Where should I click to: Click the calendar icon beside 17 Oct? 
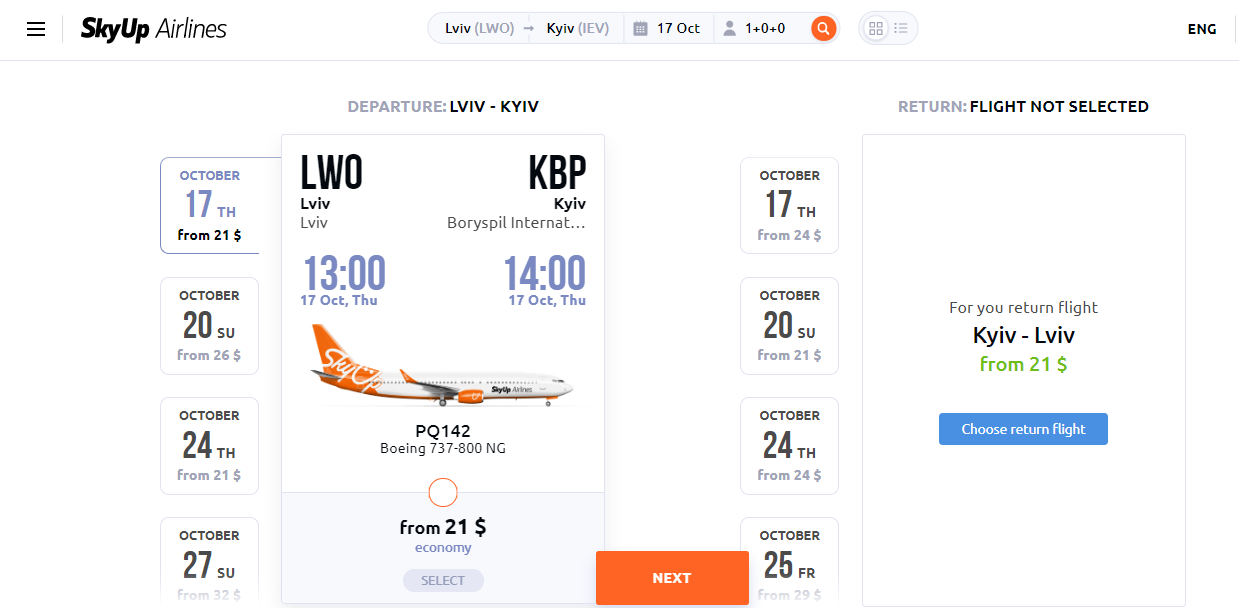click(641, 29)
